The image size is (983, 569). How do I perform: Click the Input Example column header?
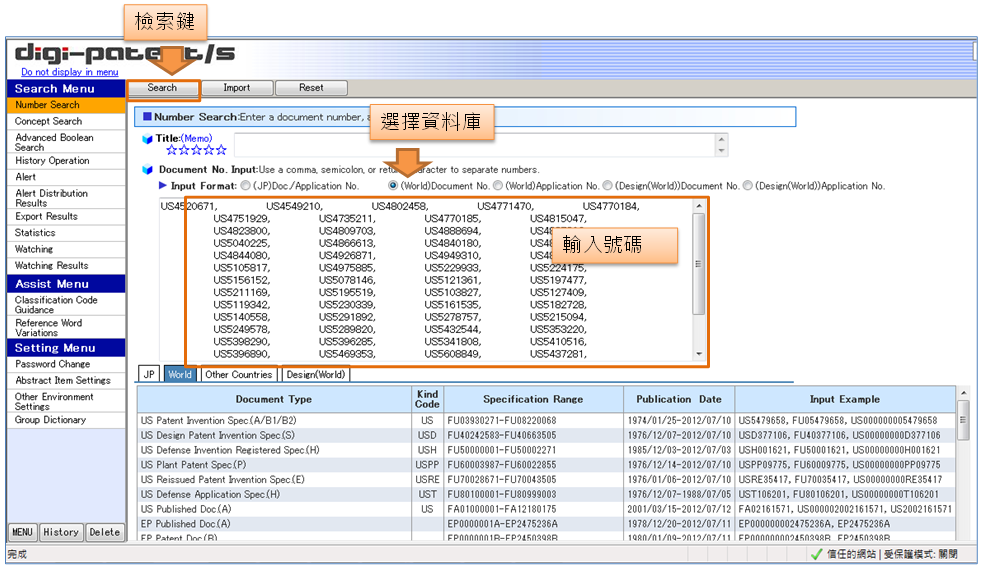845,400
